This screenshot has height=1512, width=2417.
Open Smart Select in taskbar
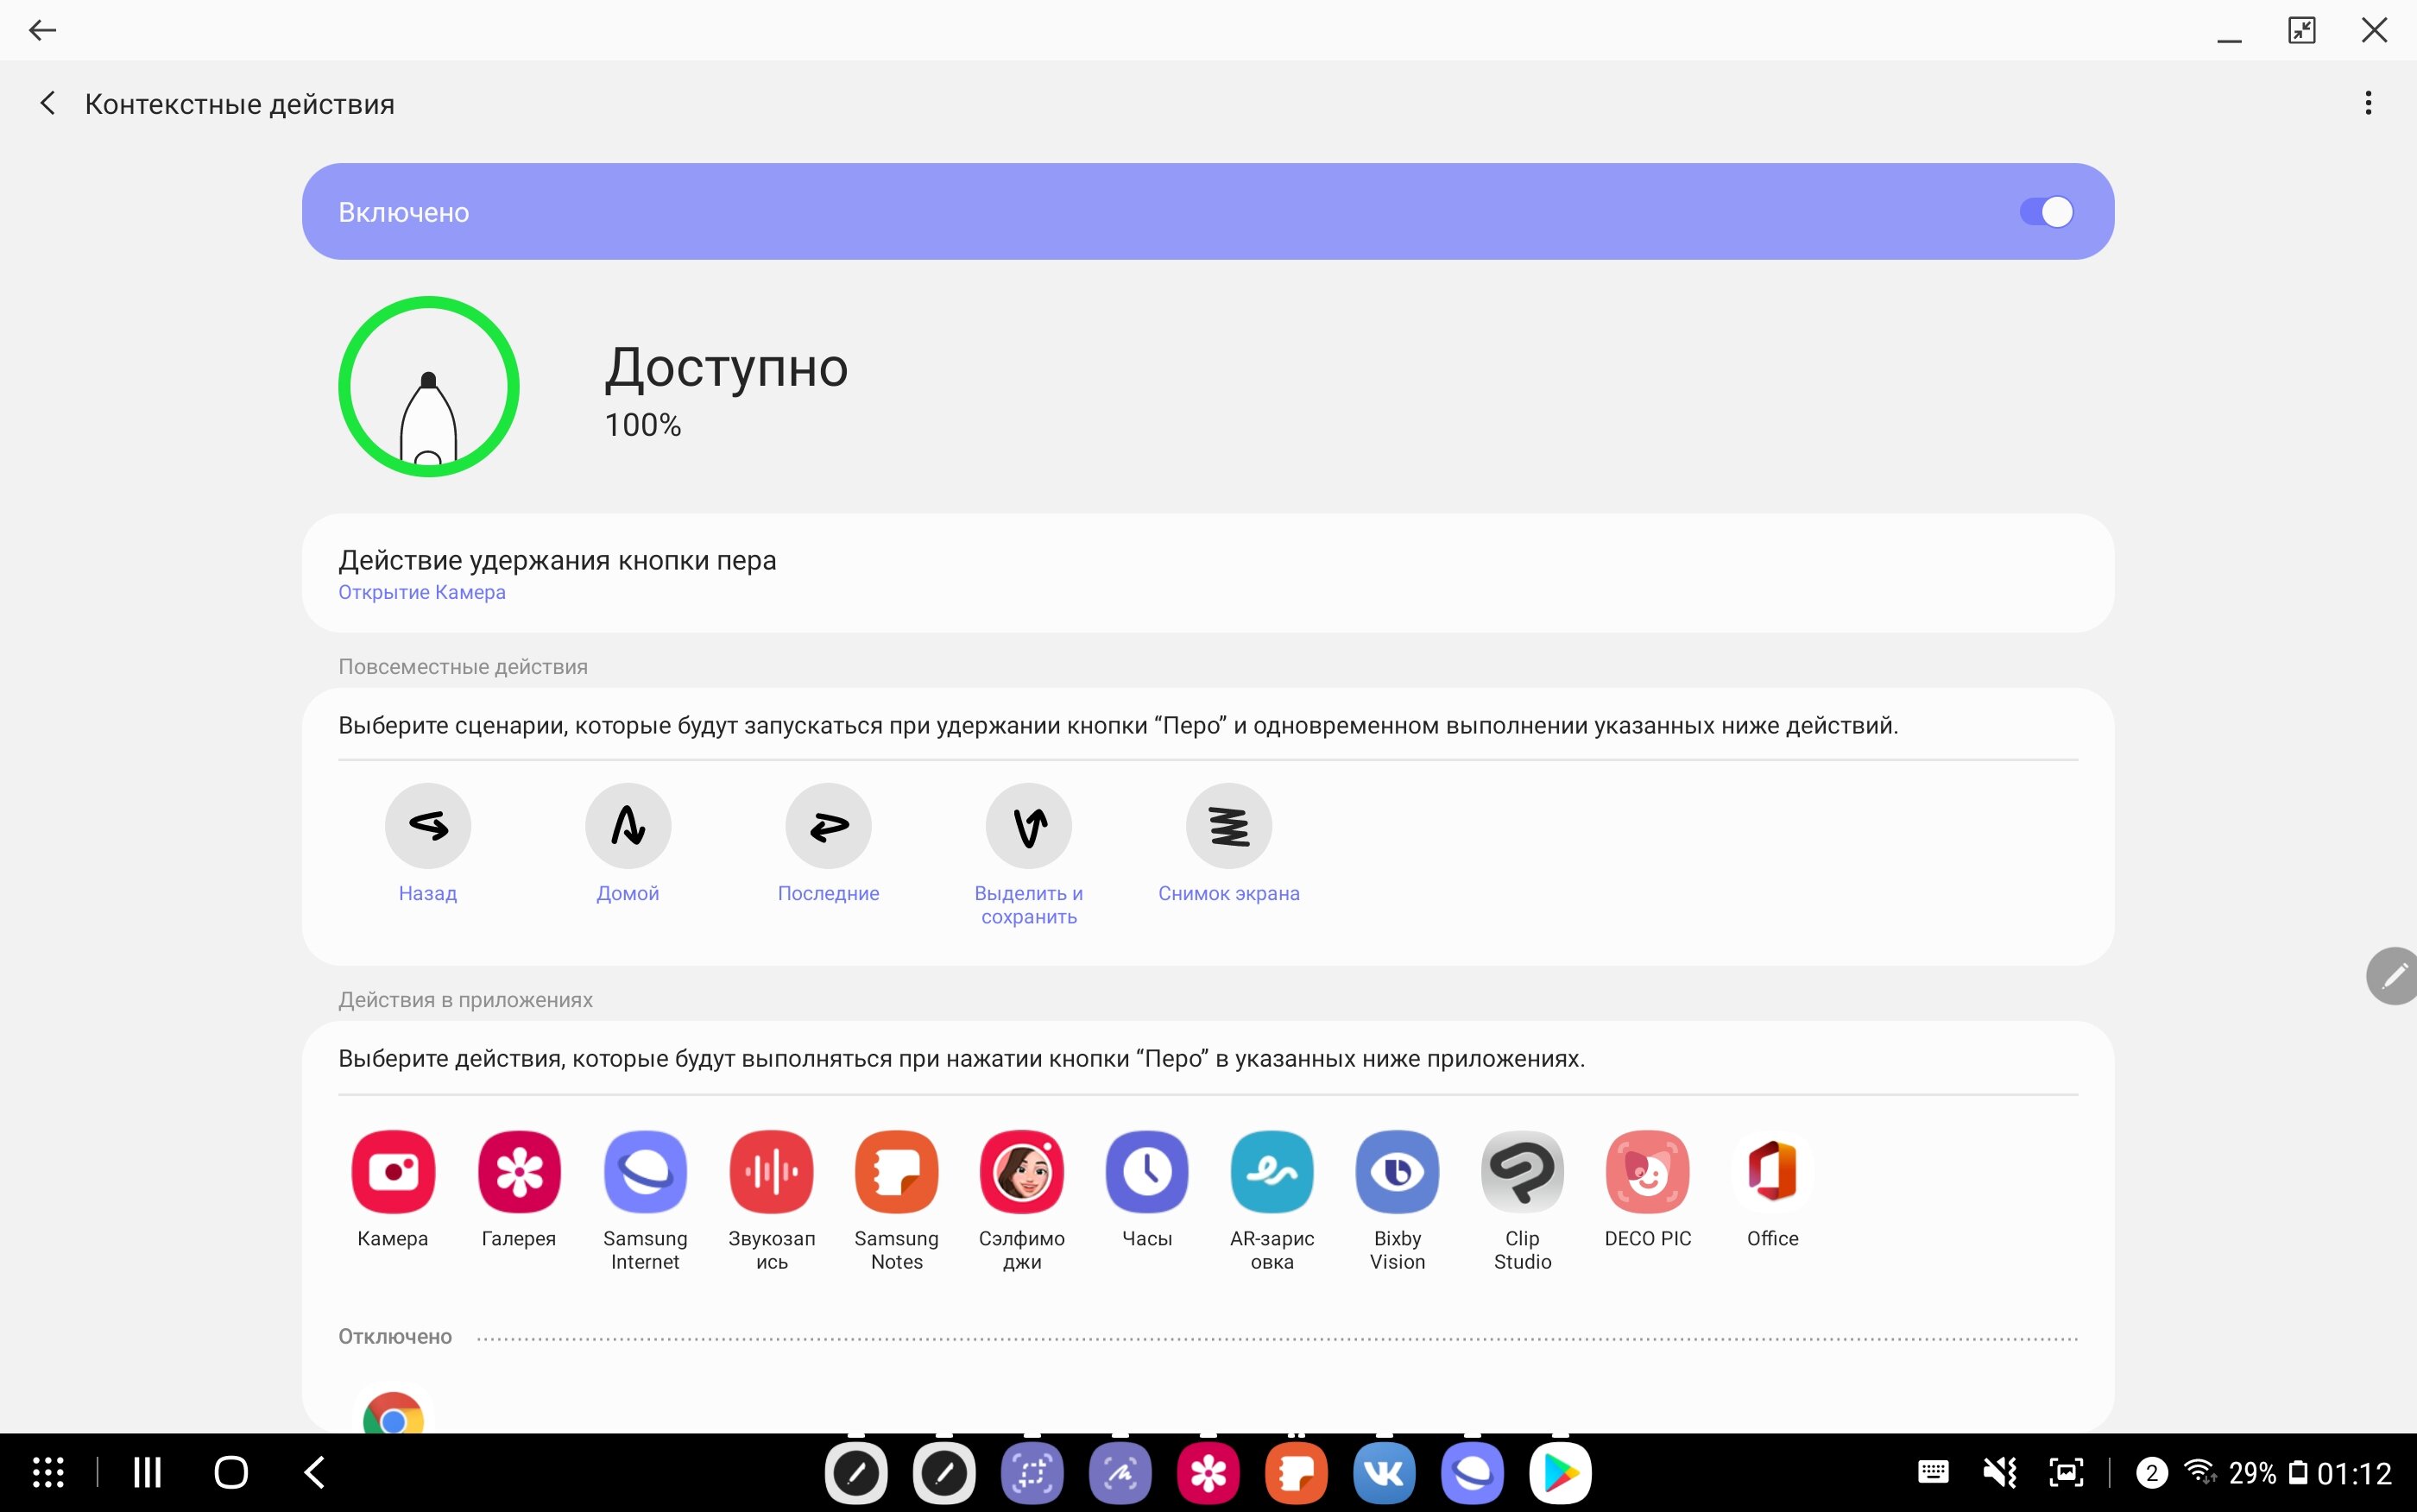coord(1032,1472)
